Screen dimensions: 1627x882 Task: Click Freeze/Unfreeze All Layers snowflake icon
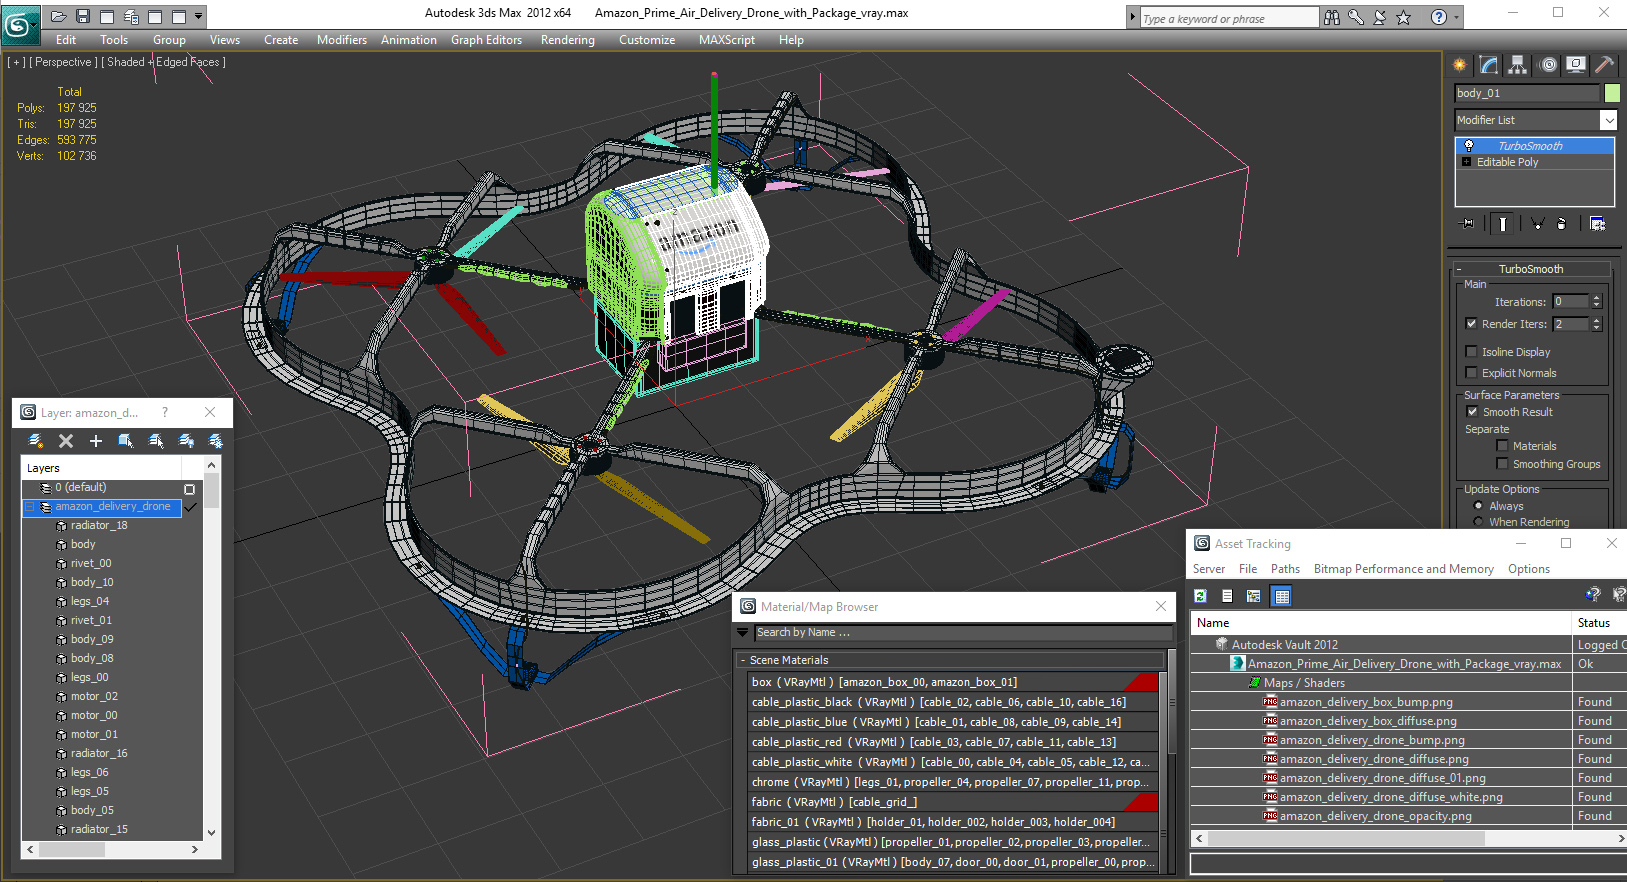pos(215,441)
